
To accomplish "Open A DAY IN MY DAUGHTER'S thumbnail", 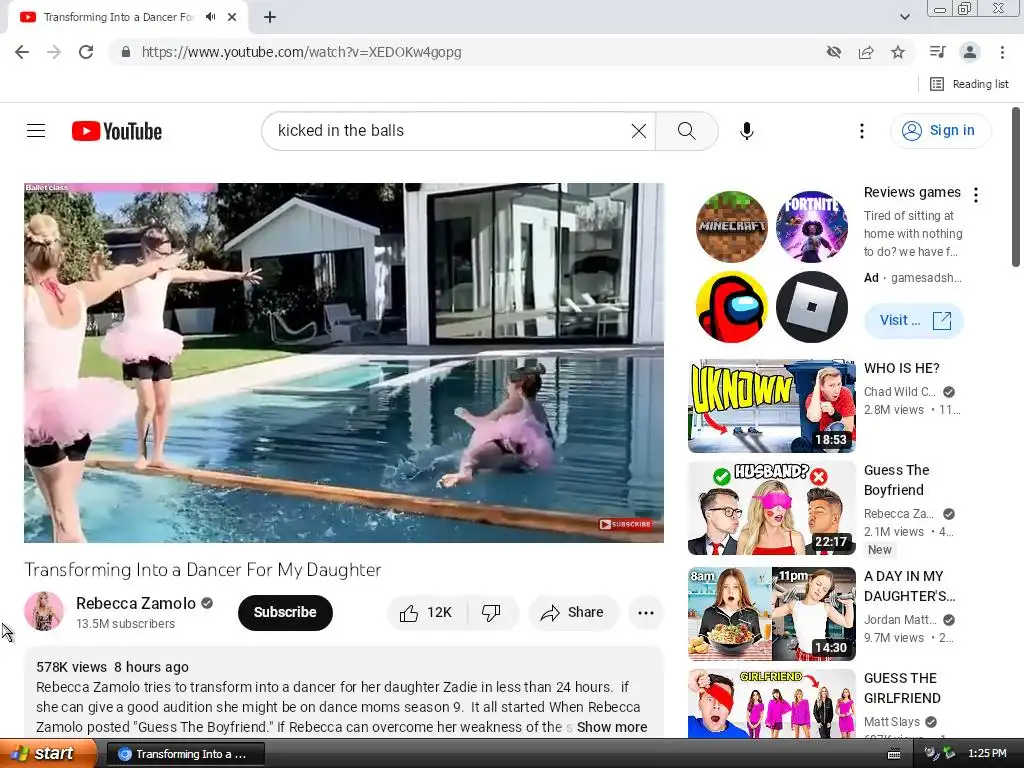I will coord(772,614).
